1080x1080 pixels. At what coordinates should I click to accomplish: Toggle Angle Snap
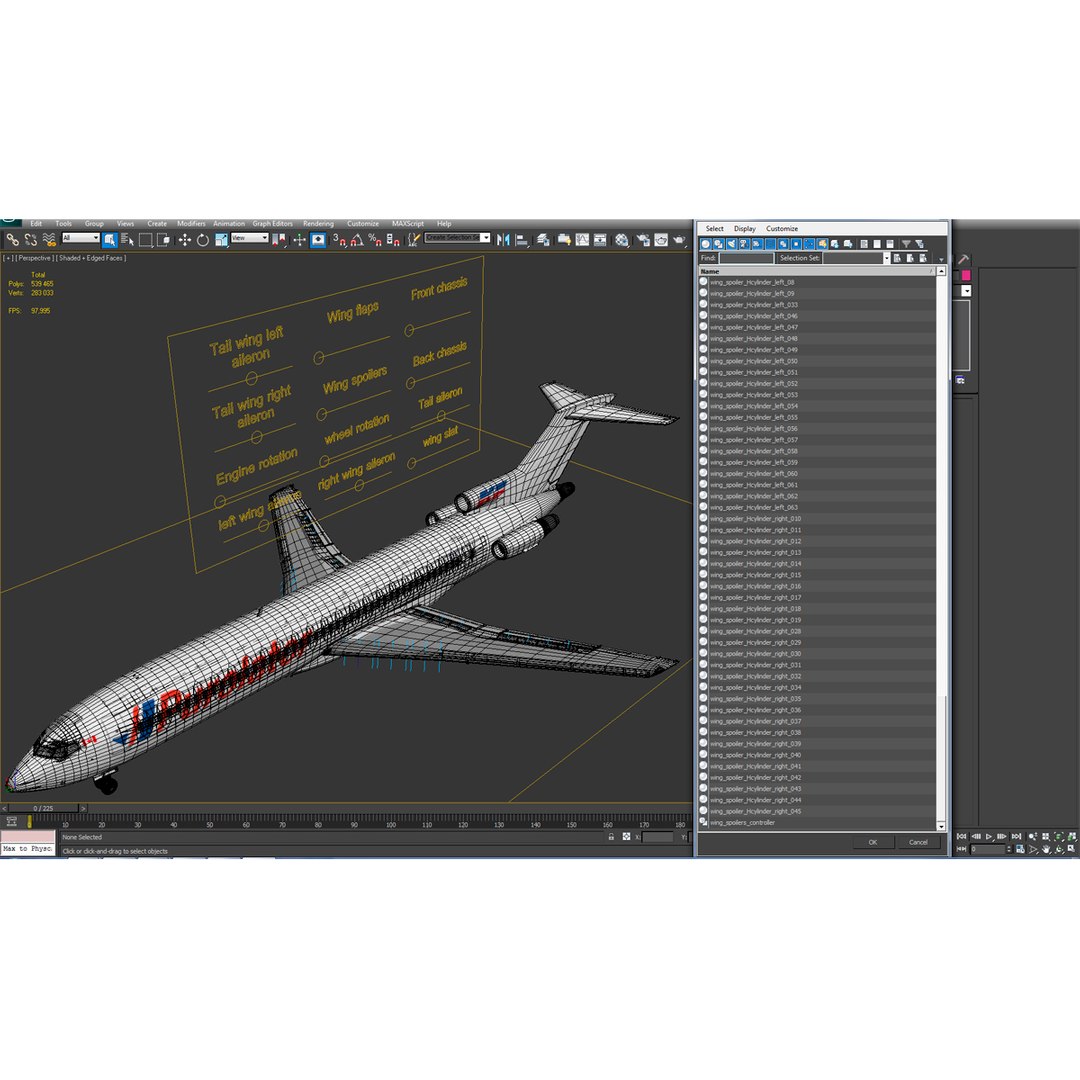coord(357,239)
